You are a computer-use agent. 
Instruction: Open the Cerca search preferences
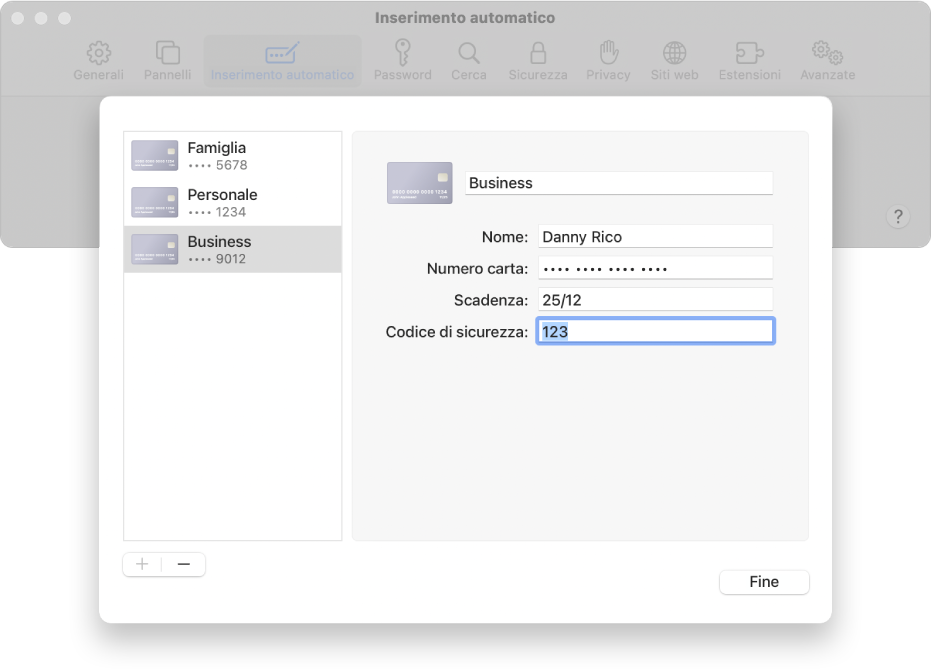[x=468, y=61]
